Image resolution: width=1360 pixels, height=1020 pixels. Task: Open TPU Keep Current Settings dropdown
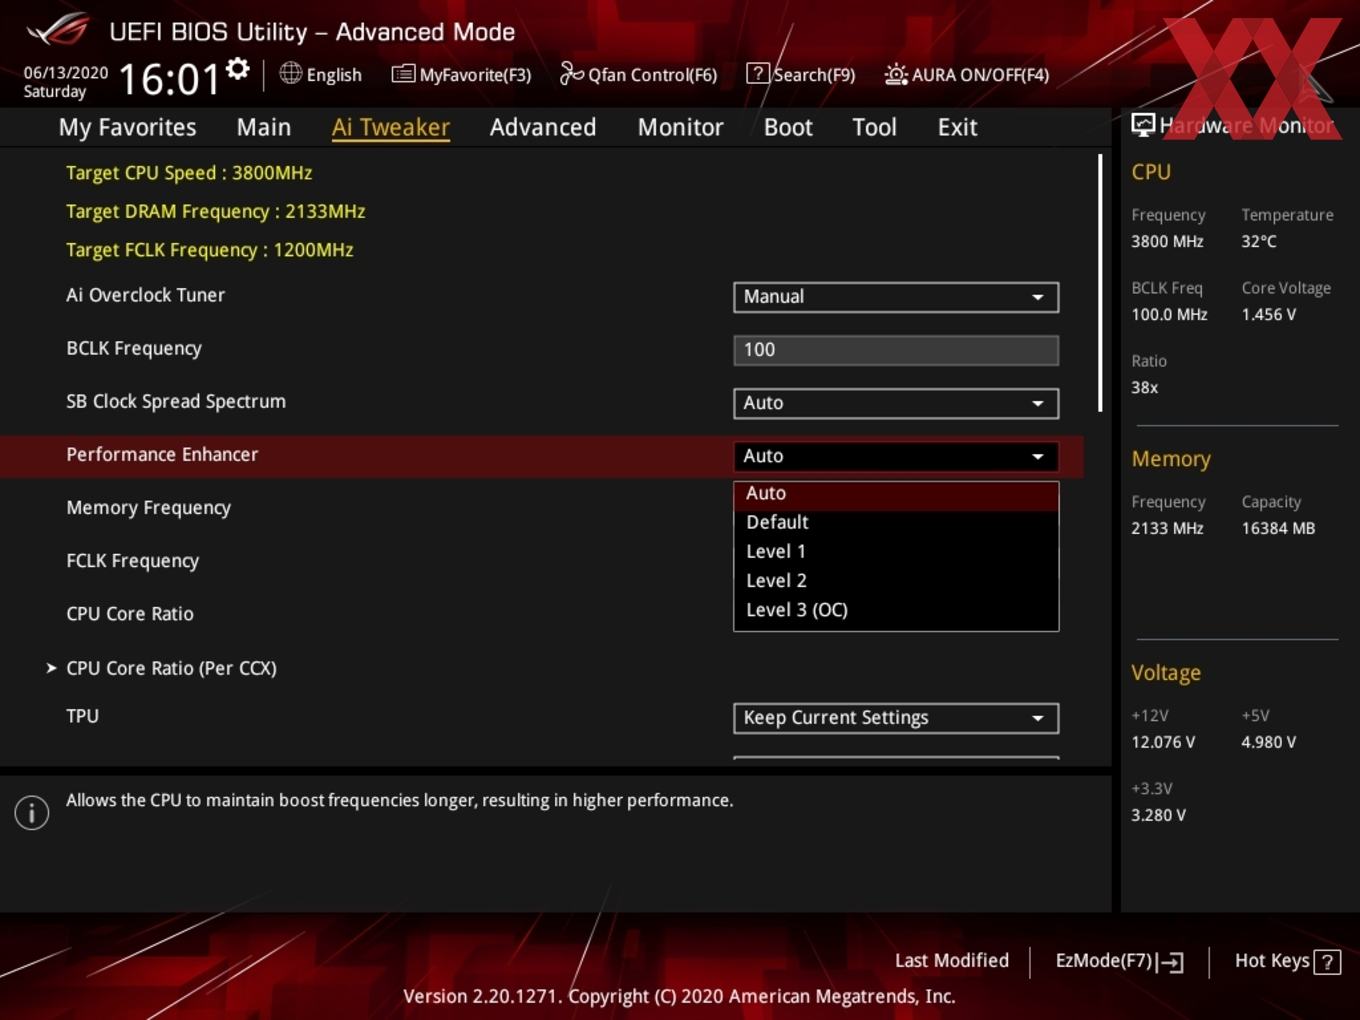[x=896, y=718]
